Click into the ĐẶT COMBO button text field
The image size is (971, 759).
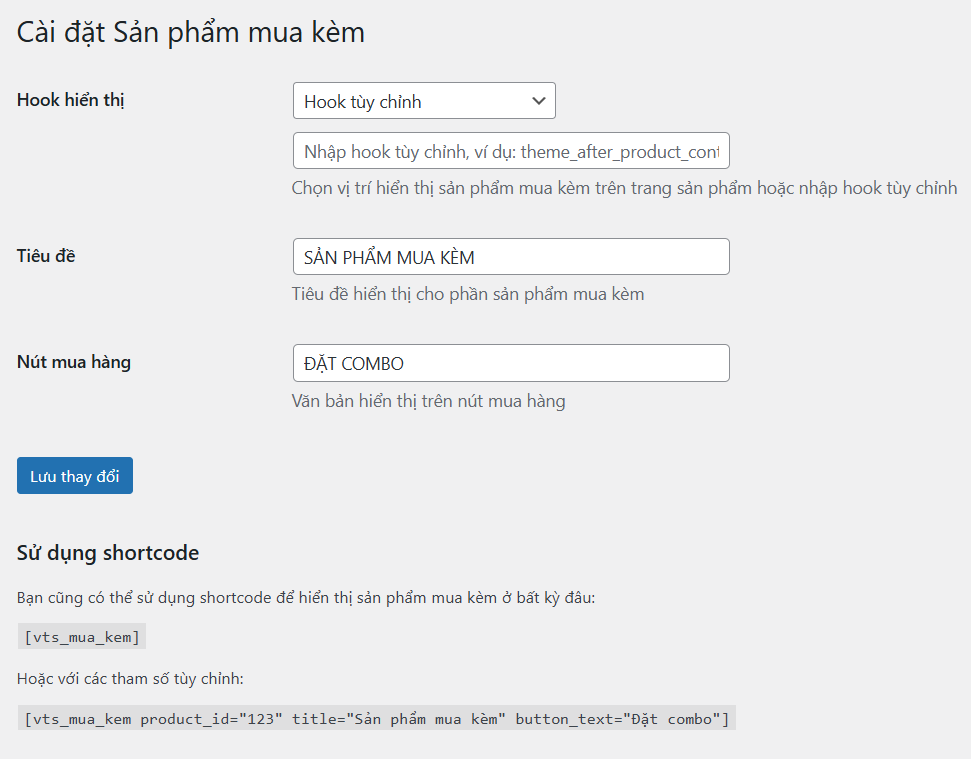pos(511,363)
